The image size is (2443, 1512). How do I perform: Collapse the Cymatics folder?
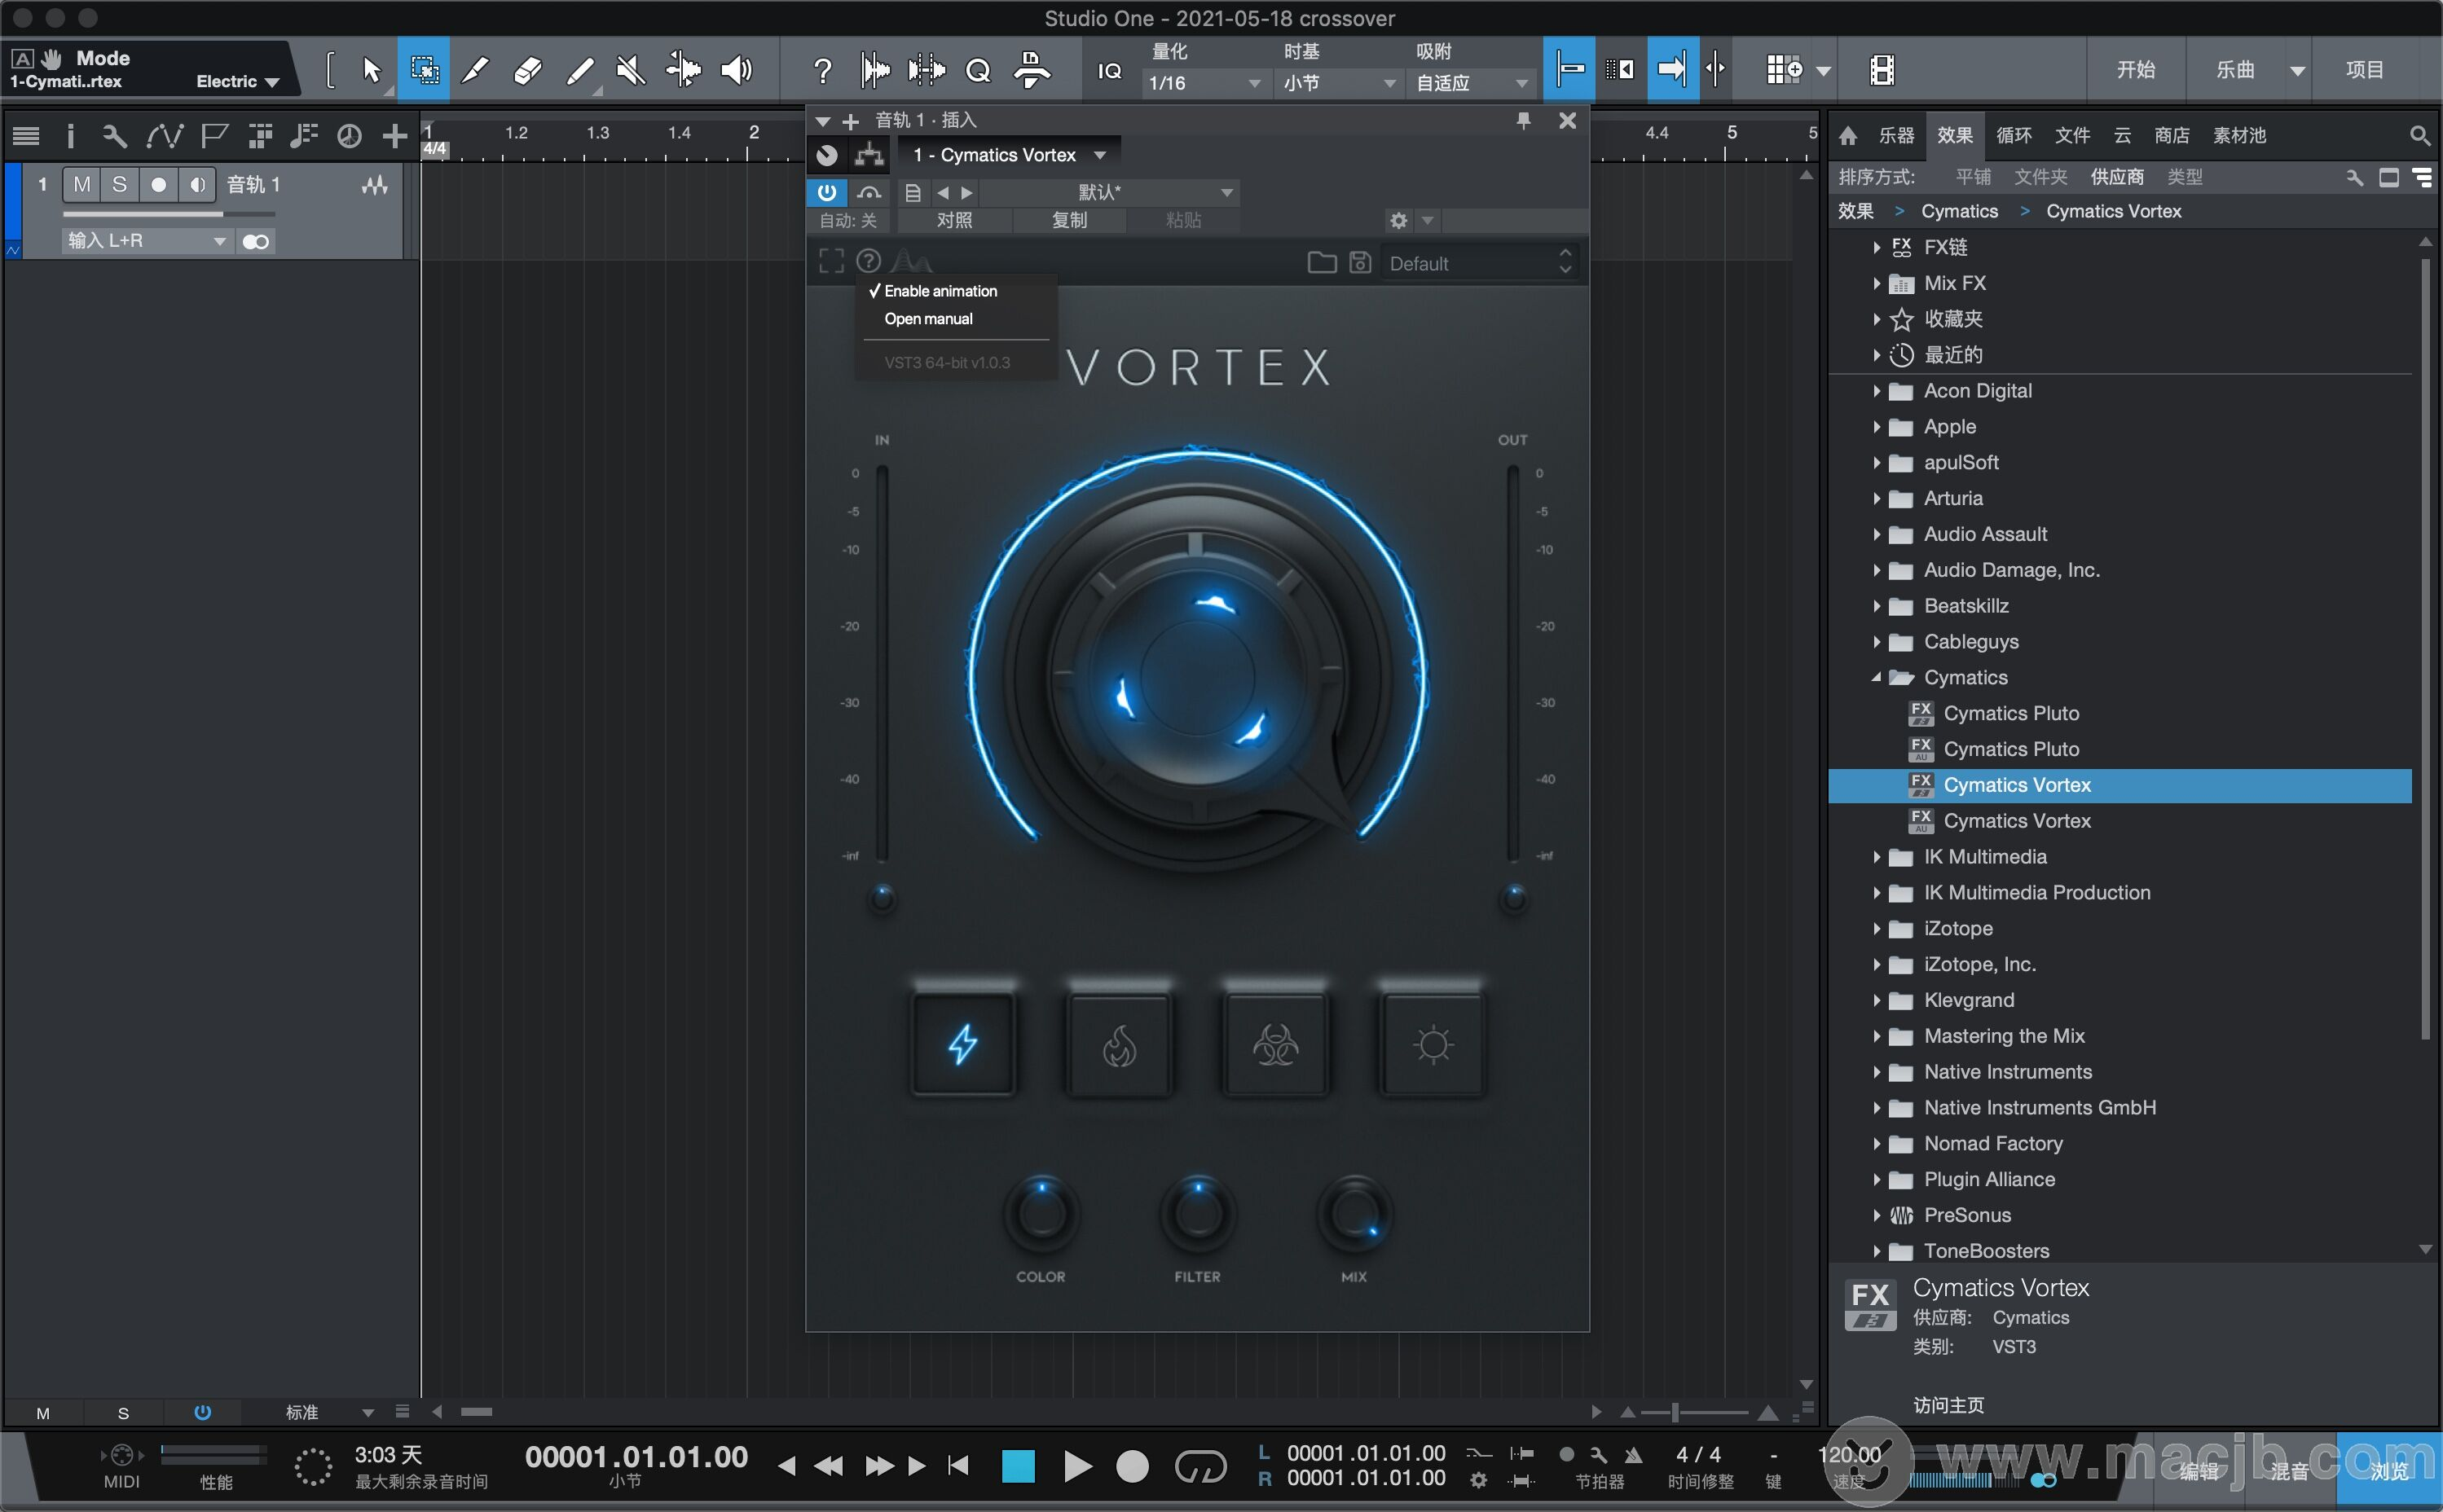pyautogui.click(x=1876, y=678)
